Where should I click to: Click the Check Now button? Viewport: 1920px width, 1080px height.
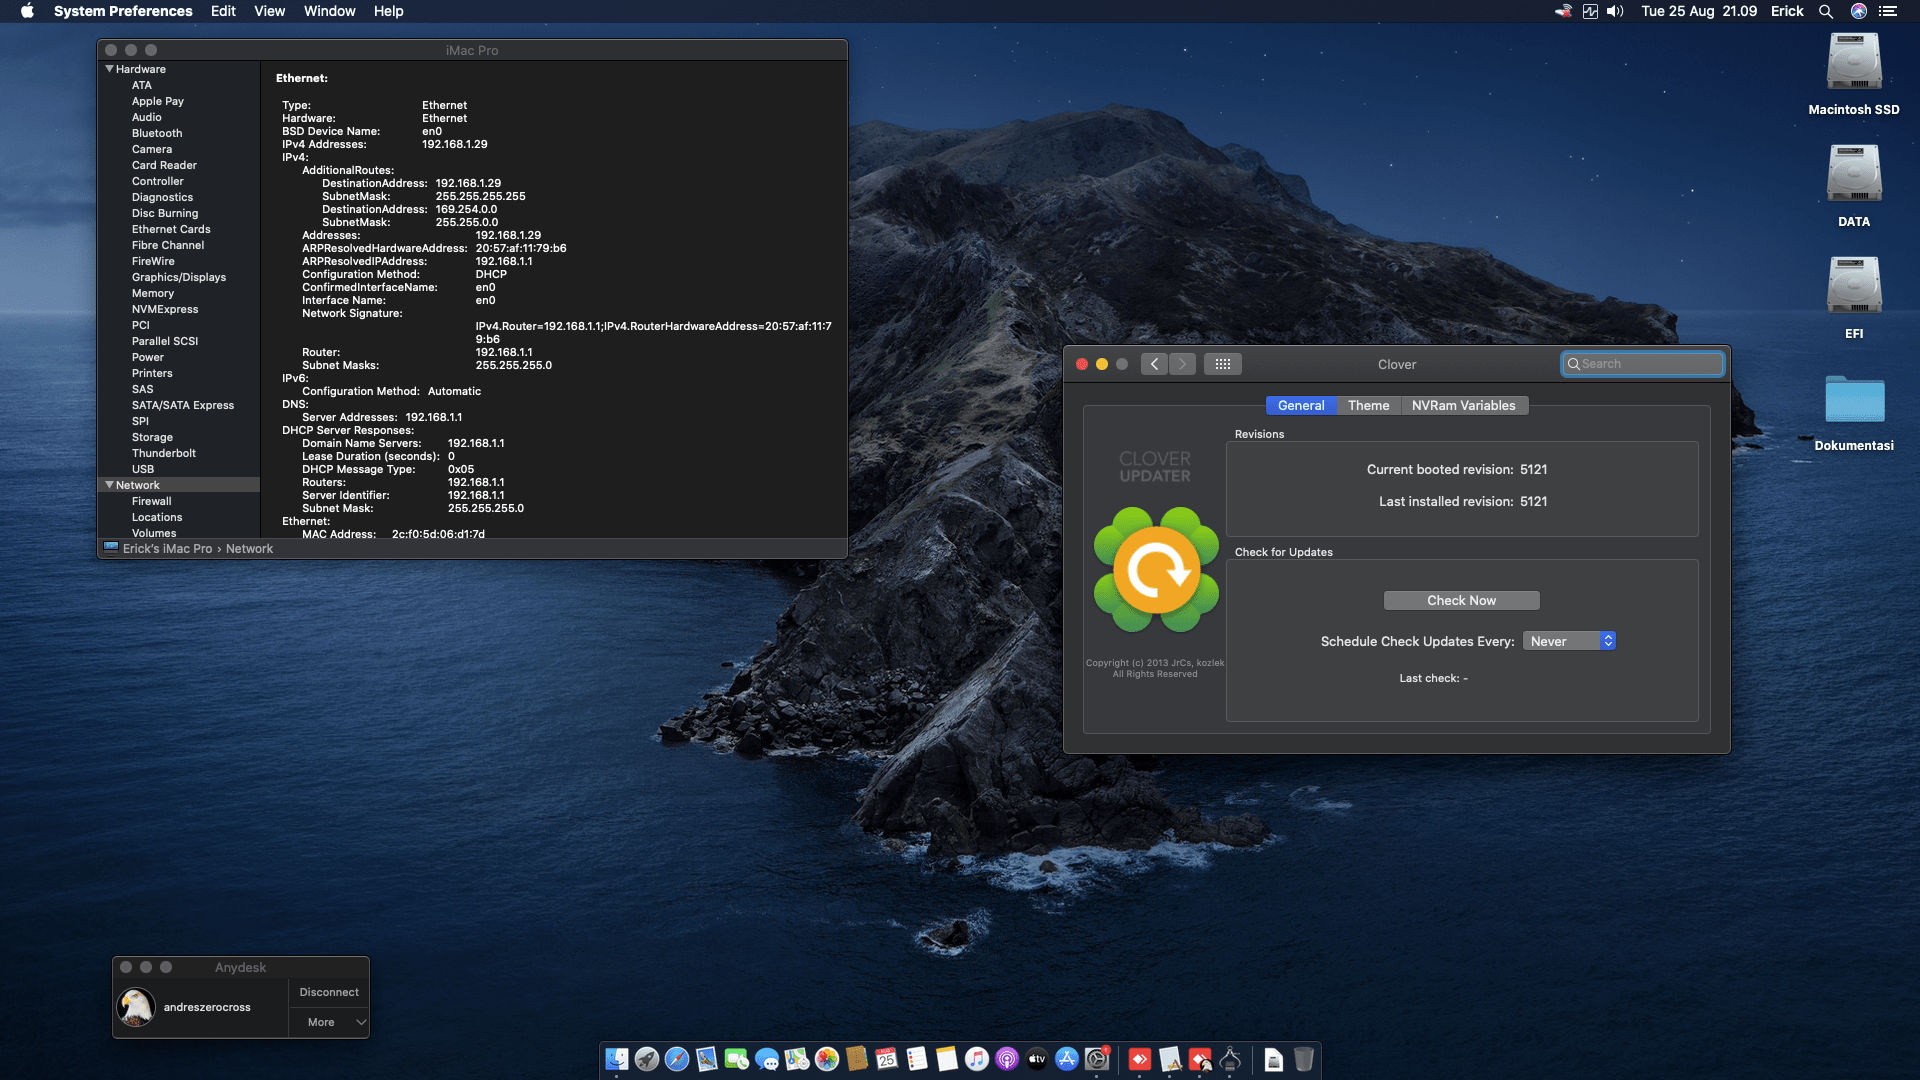pos(1461,600)
